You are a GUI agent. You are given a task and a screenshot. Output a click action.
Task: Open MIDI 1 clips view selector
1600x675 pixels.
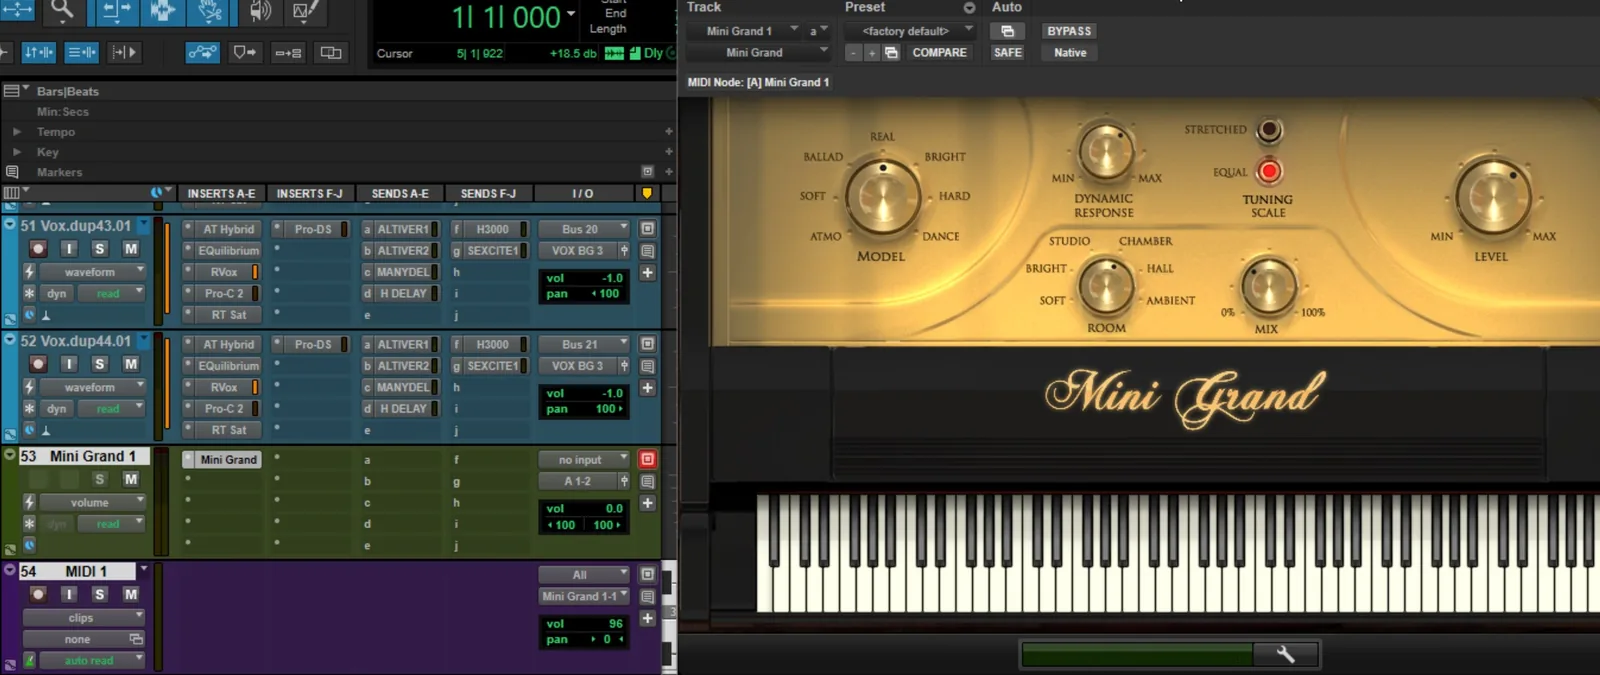click(x=84, y=618)
